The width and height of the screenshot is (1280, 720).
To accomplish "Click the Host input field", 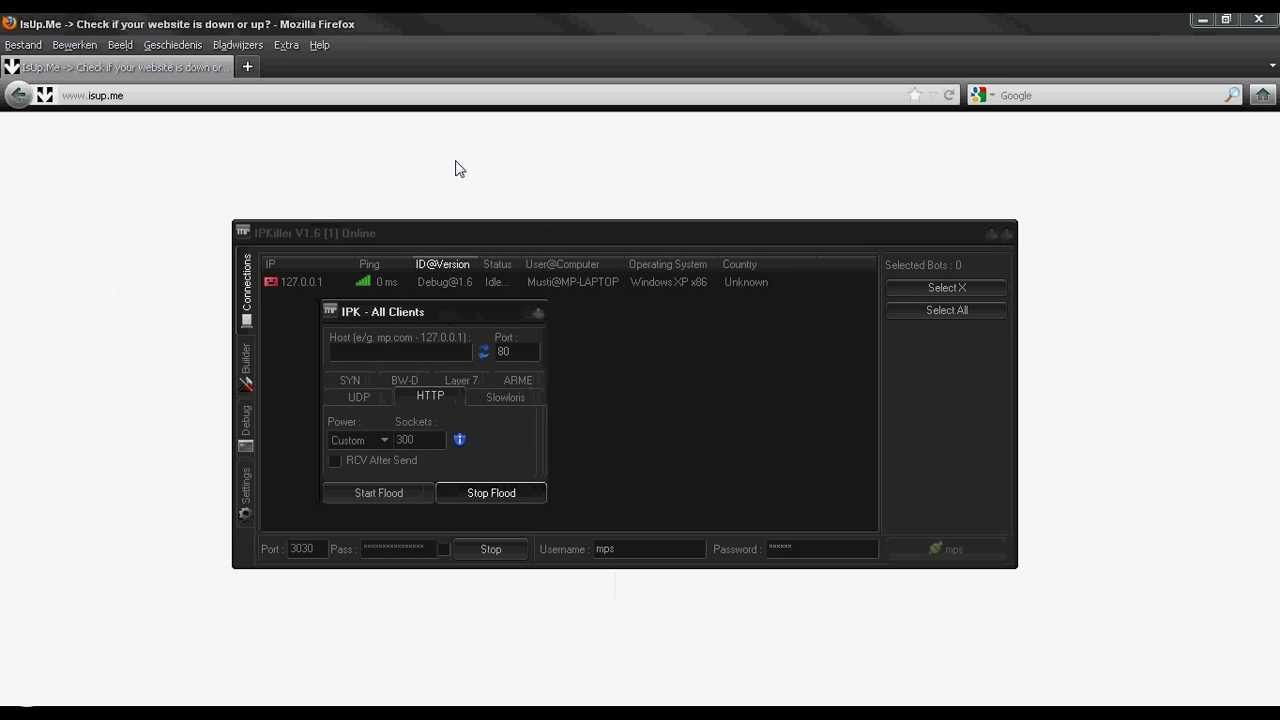I will click(401, 352).
